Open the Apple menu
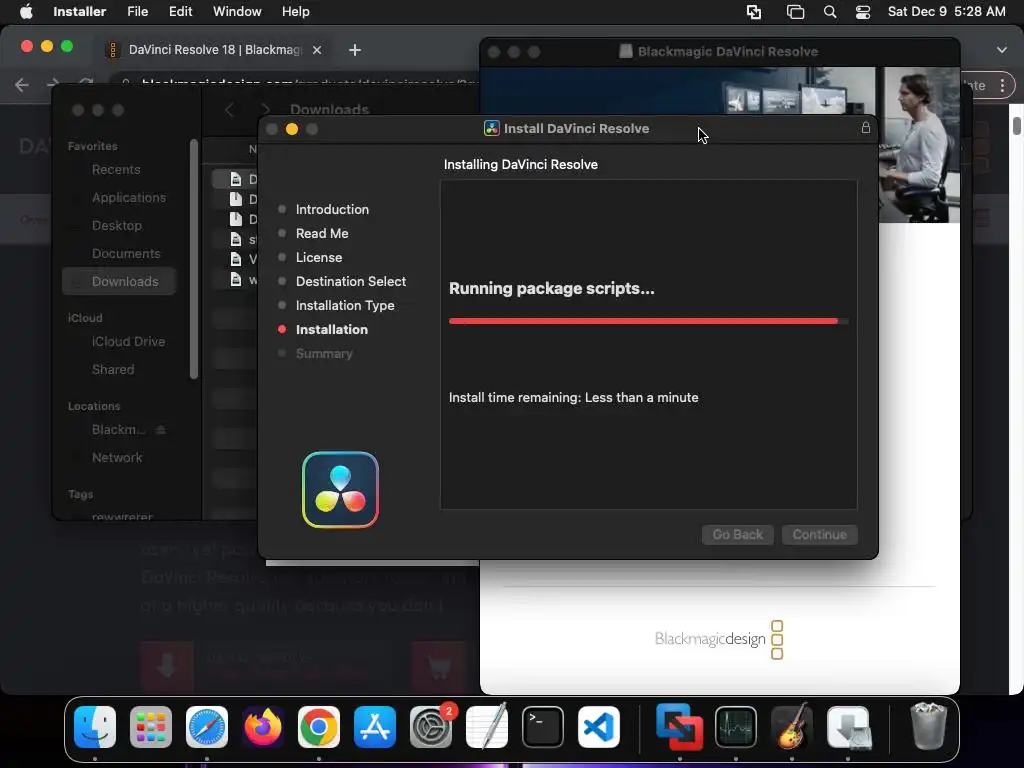This screenshot has width=1024, height=768. click(x=26, y=12)
